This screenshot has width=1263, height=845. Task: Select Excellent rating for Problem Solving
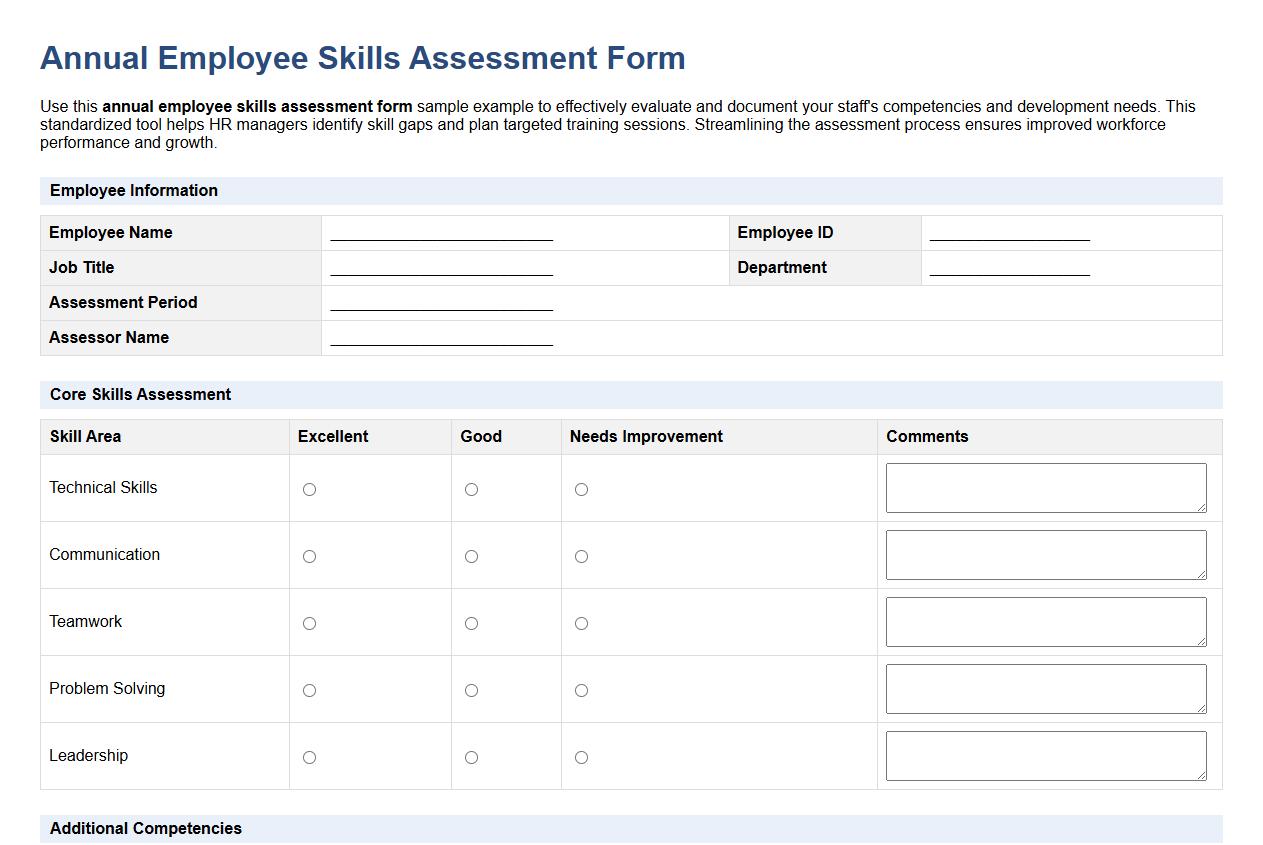click(x=309, y=690)
